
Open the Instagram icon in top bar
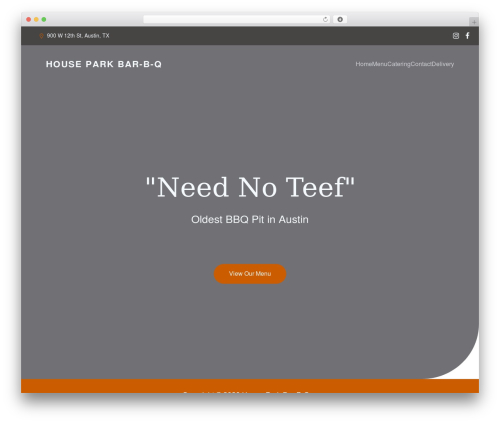tap(456, 36)
